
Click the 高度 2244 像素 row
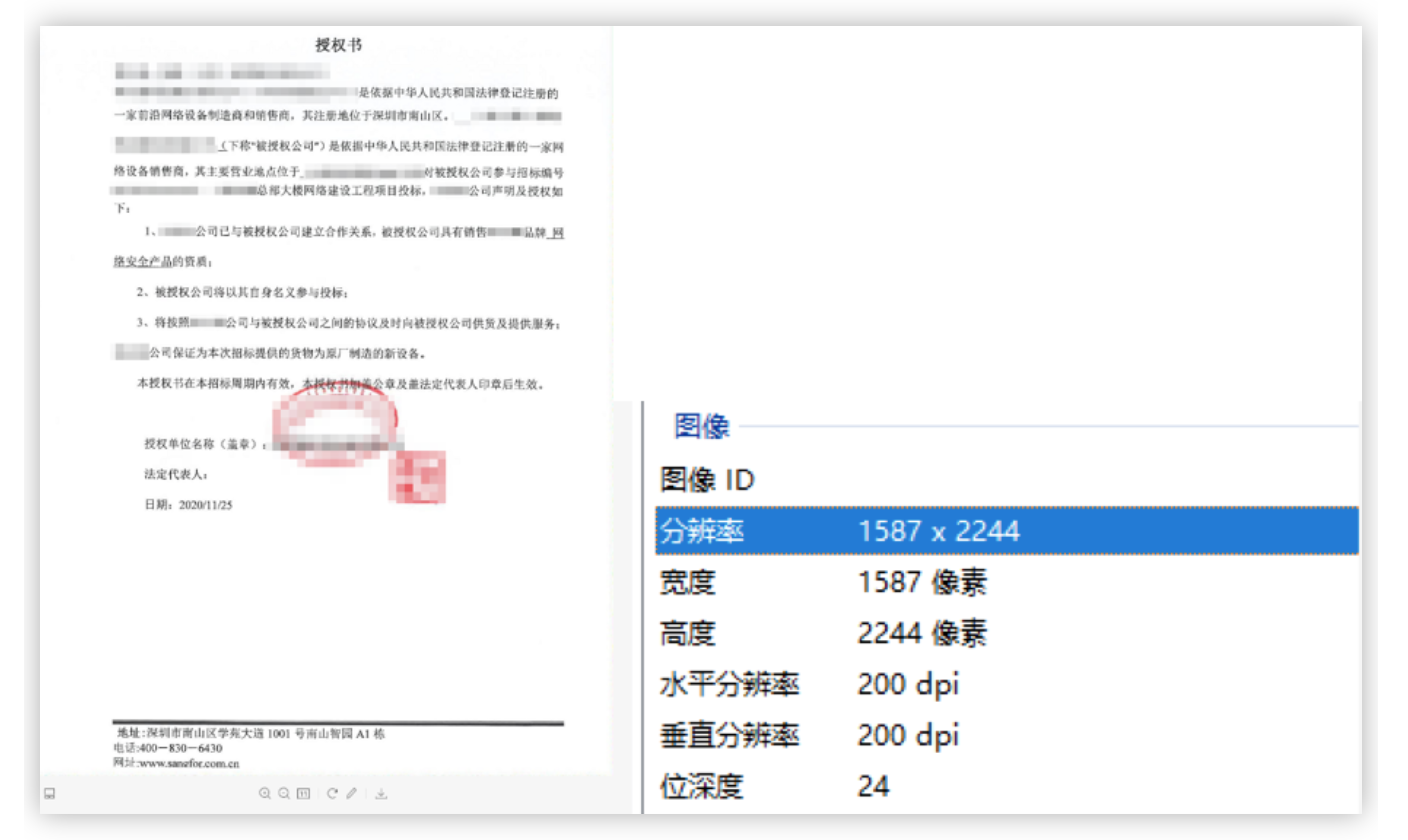[x=1007, y=633]
